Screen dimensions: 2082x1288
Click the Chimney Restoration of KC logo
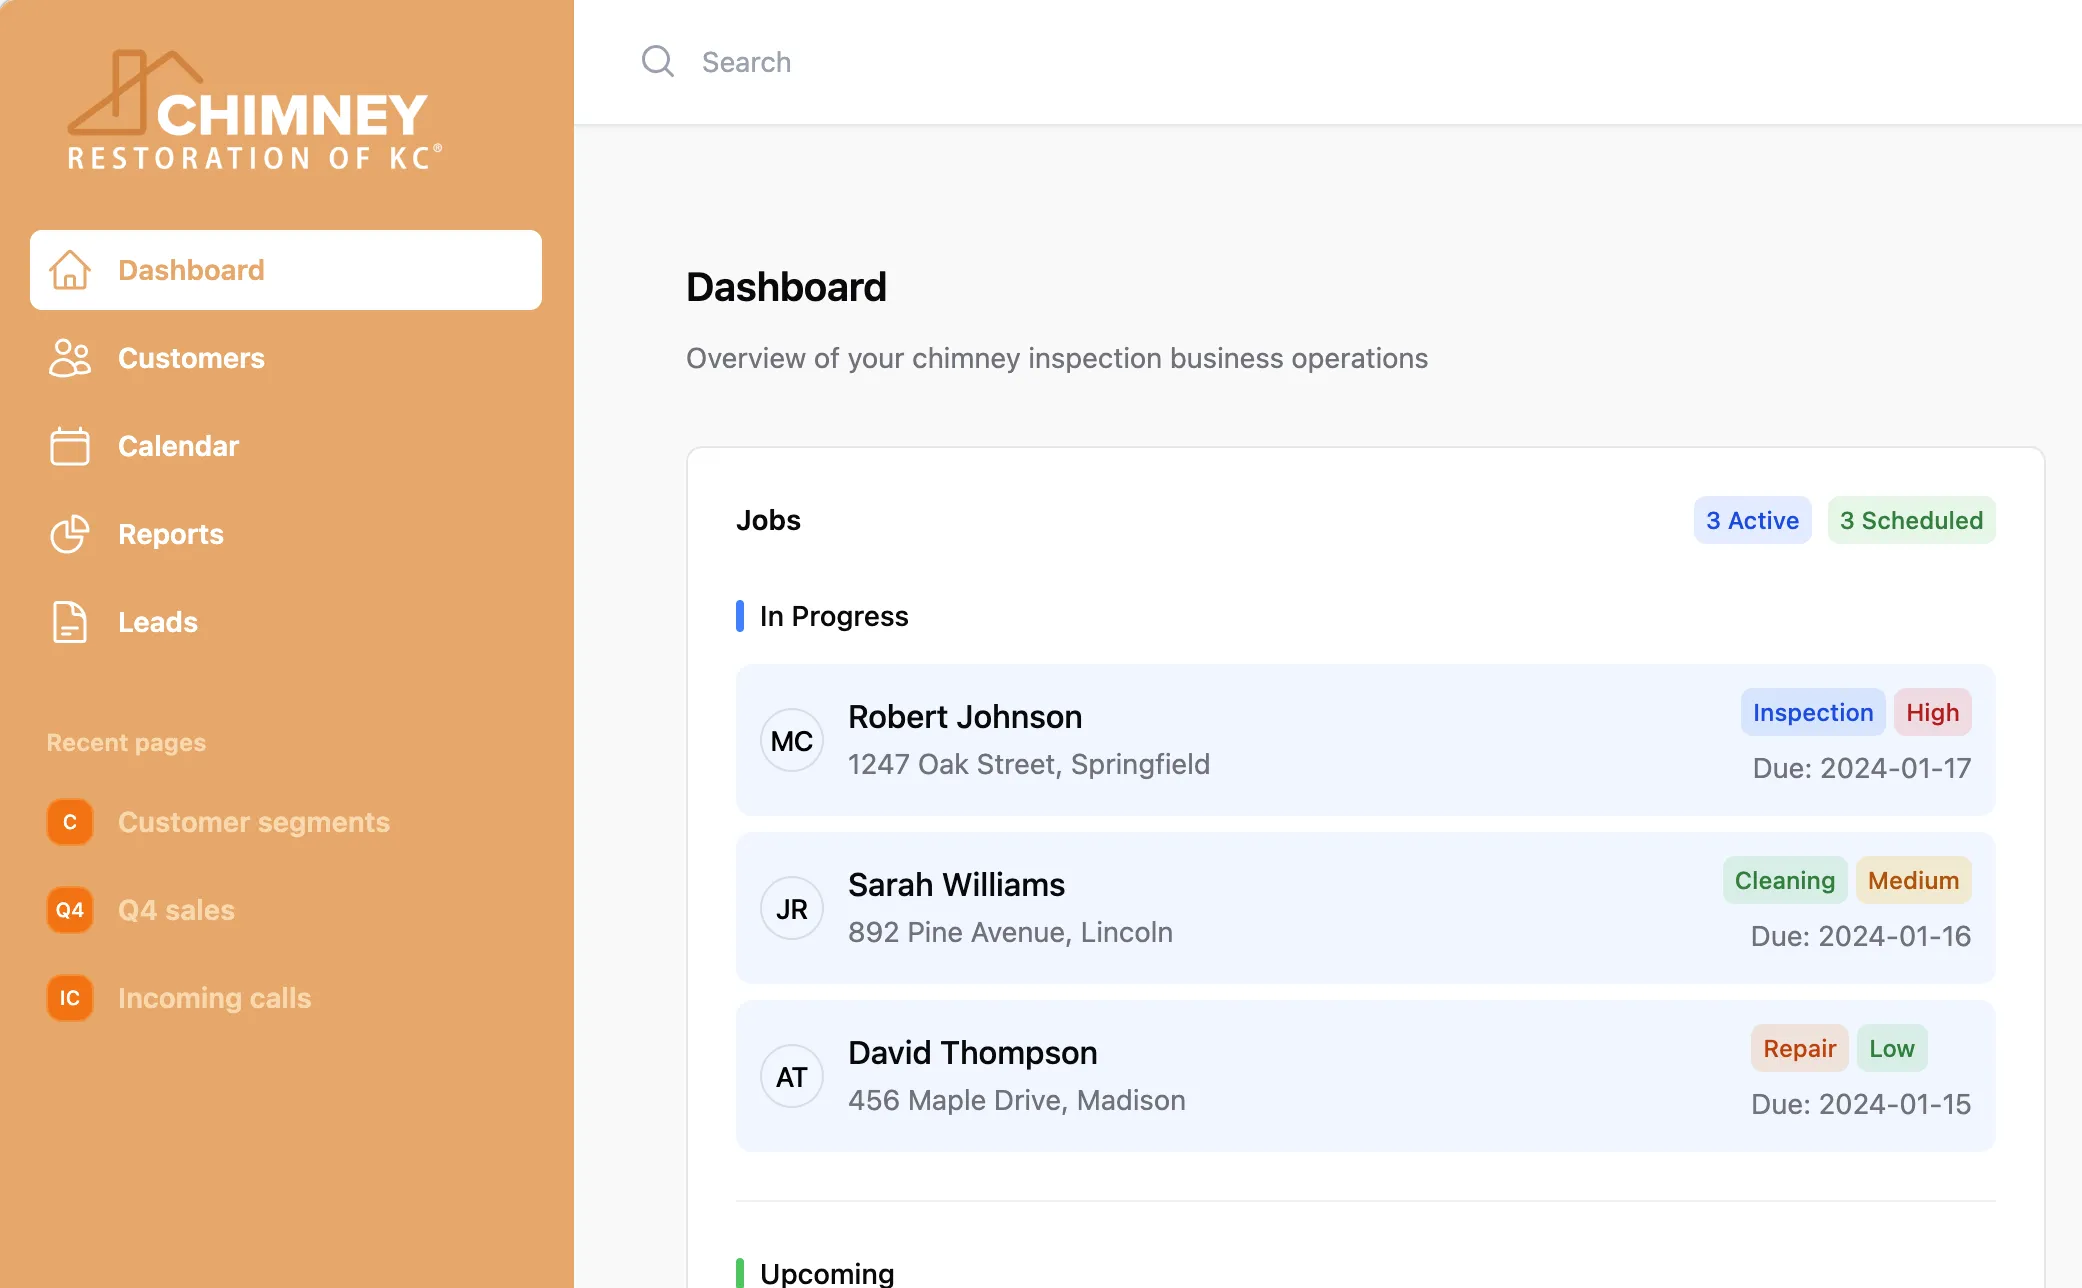point(255,107)
